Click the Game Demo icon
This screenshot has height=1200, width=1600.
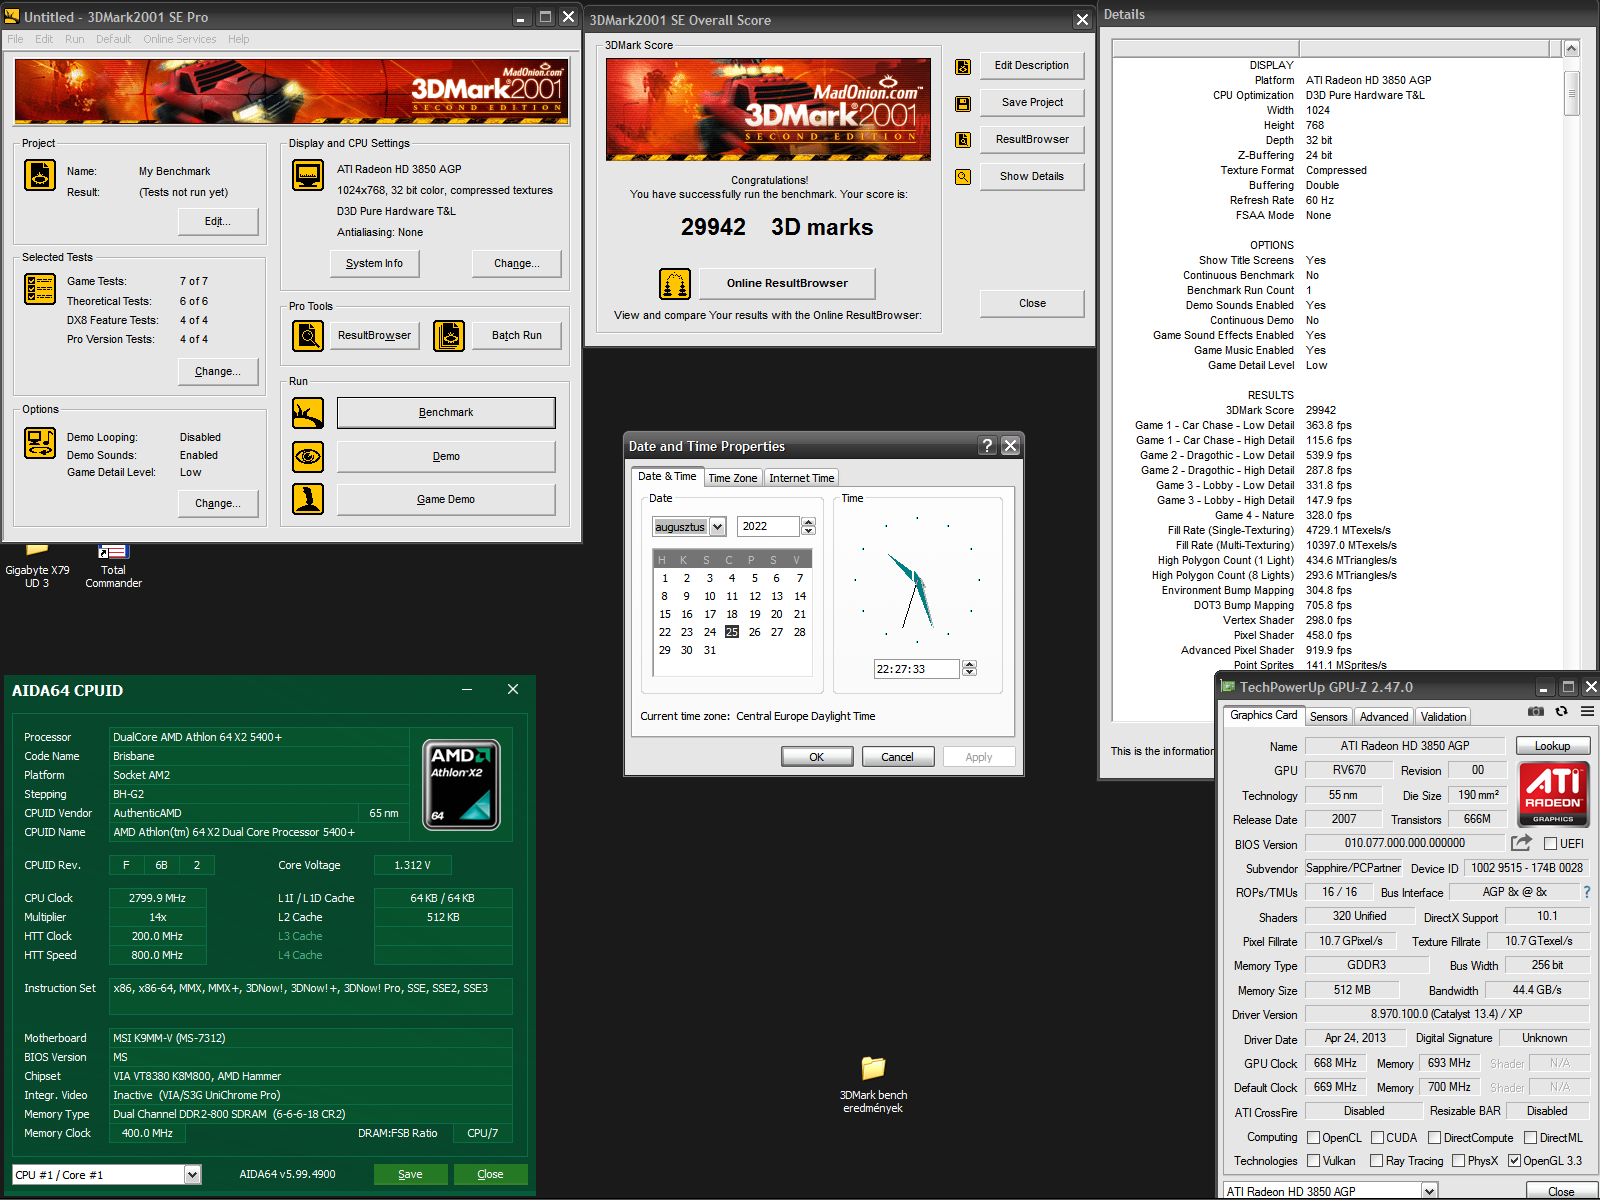[308, 499]
